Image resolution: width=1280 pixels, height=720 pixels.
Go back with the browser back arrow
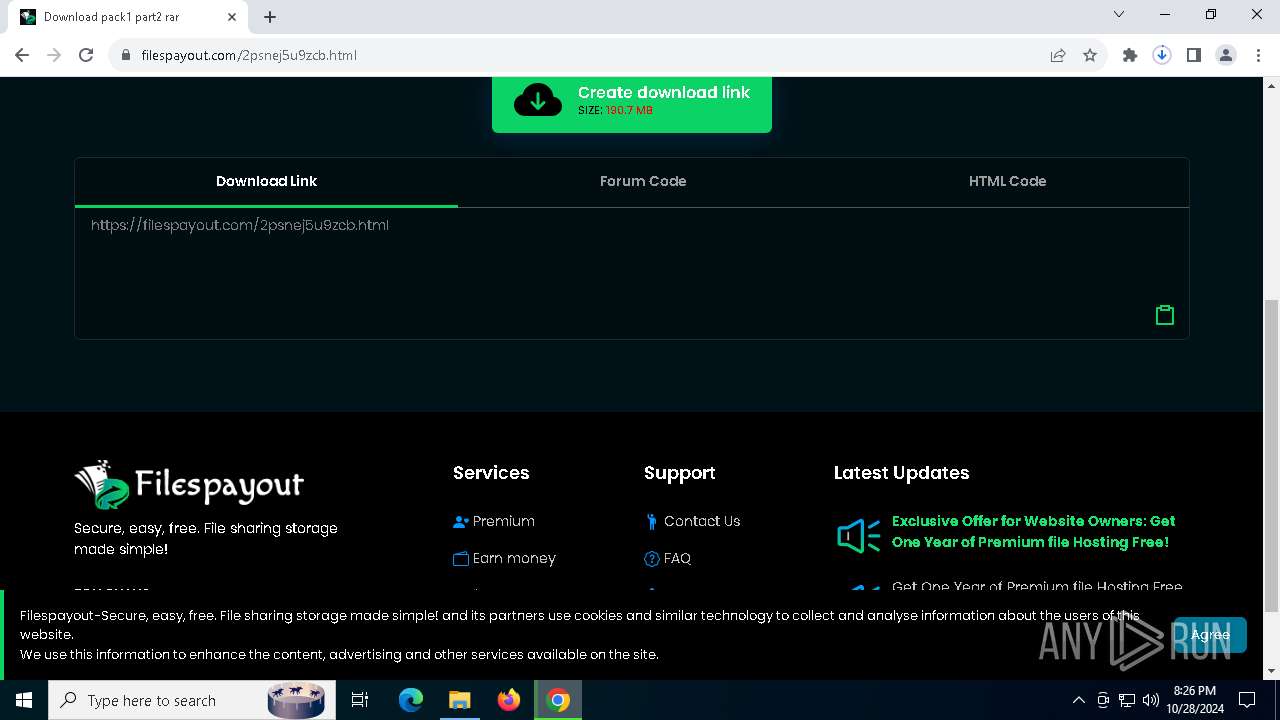[22, 55]
